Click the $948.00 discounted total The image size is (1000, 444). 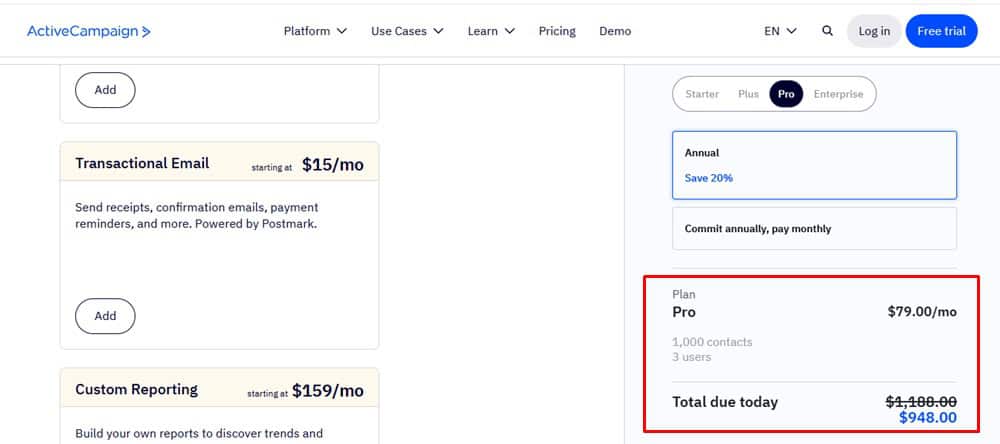tap(928, 418)
